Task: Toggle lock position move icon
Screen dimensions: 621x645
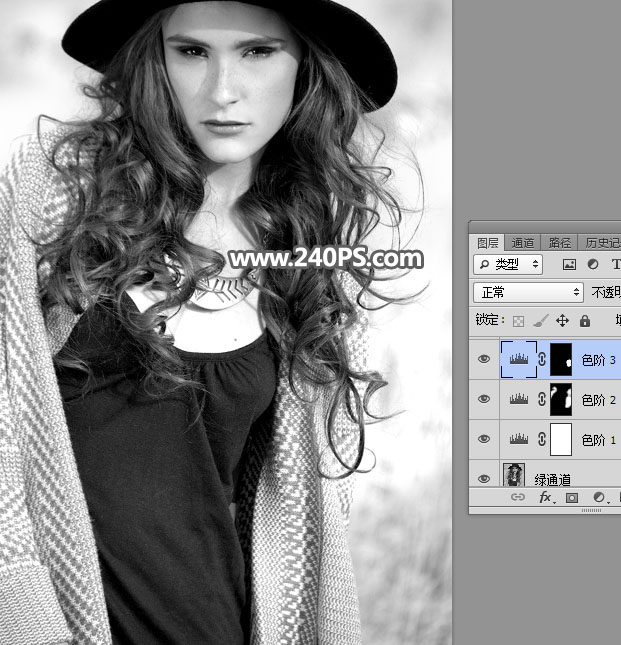Action: (562, 320)
